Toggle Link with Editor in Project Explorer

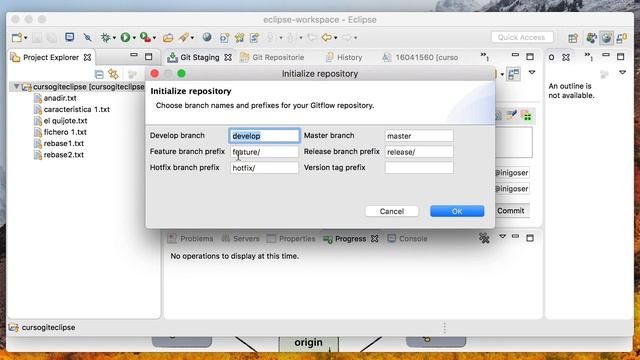click(x=113, y=74)
